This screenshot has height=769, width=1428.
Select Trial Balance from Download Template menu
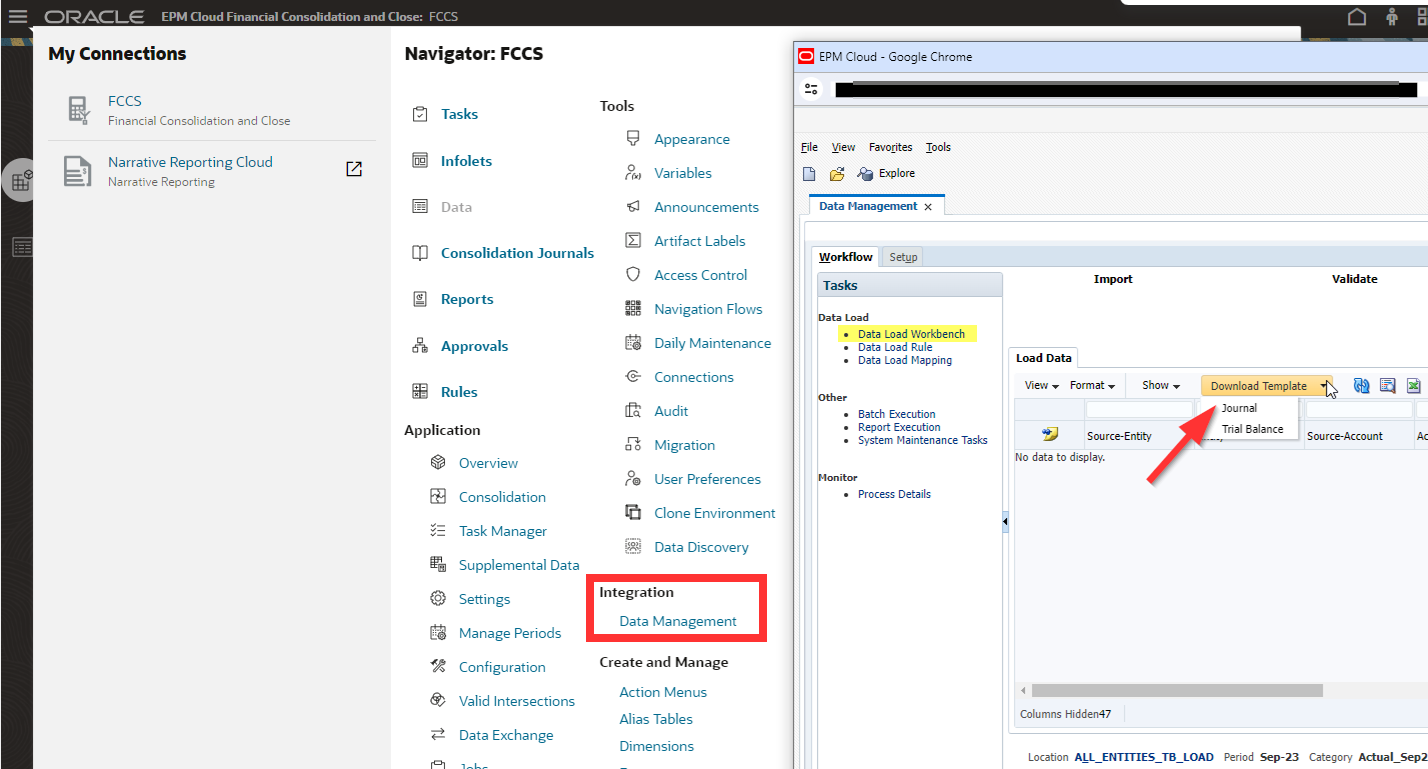pos(1252,429)
